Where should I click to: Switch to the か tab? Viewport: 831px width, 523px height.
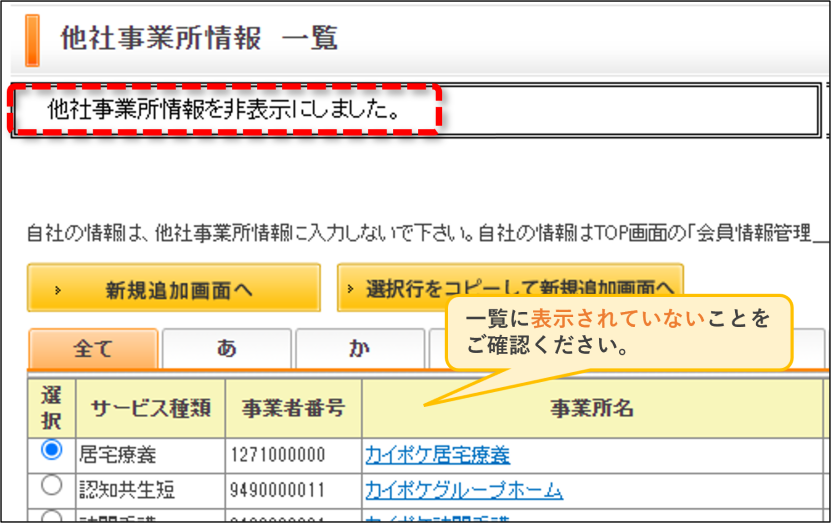360,349
